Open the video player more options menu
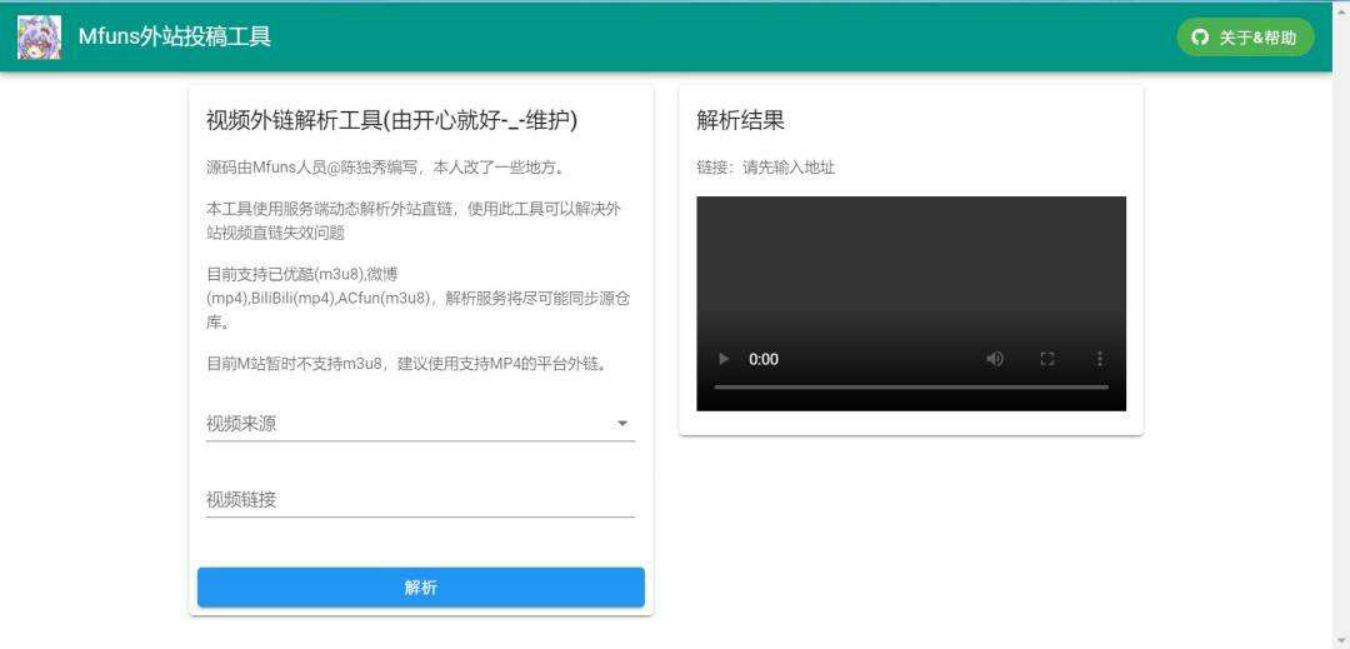The height and width of the screenshot is (649, 1350). pyautogui.click(x=1099, y=359)
